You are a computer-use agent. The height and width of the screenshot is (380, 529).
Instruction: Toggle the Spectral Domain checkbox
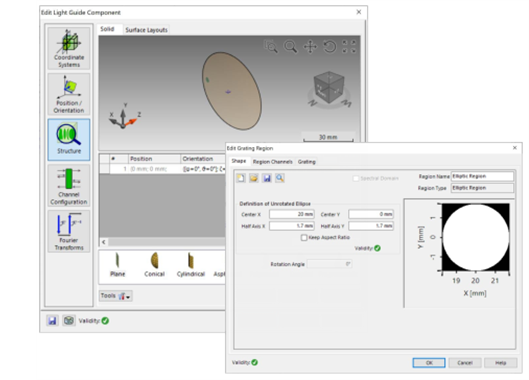[x=356, y=178]
